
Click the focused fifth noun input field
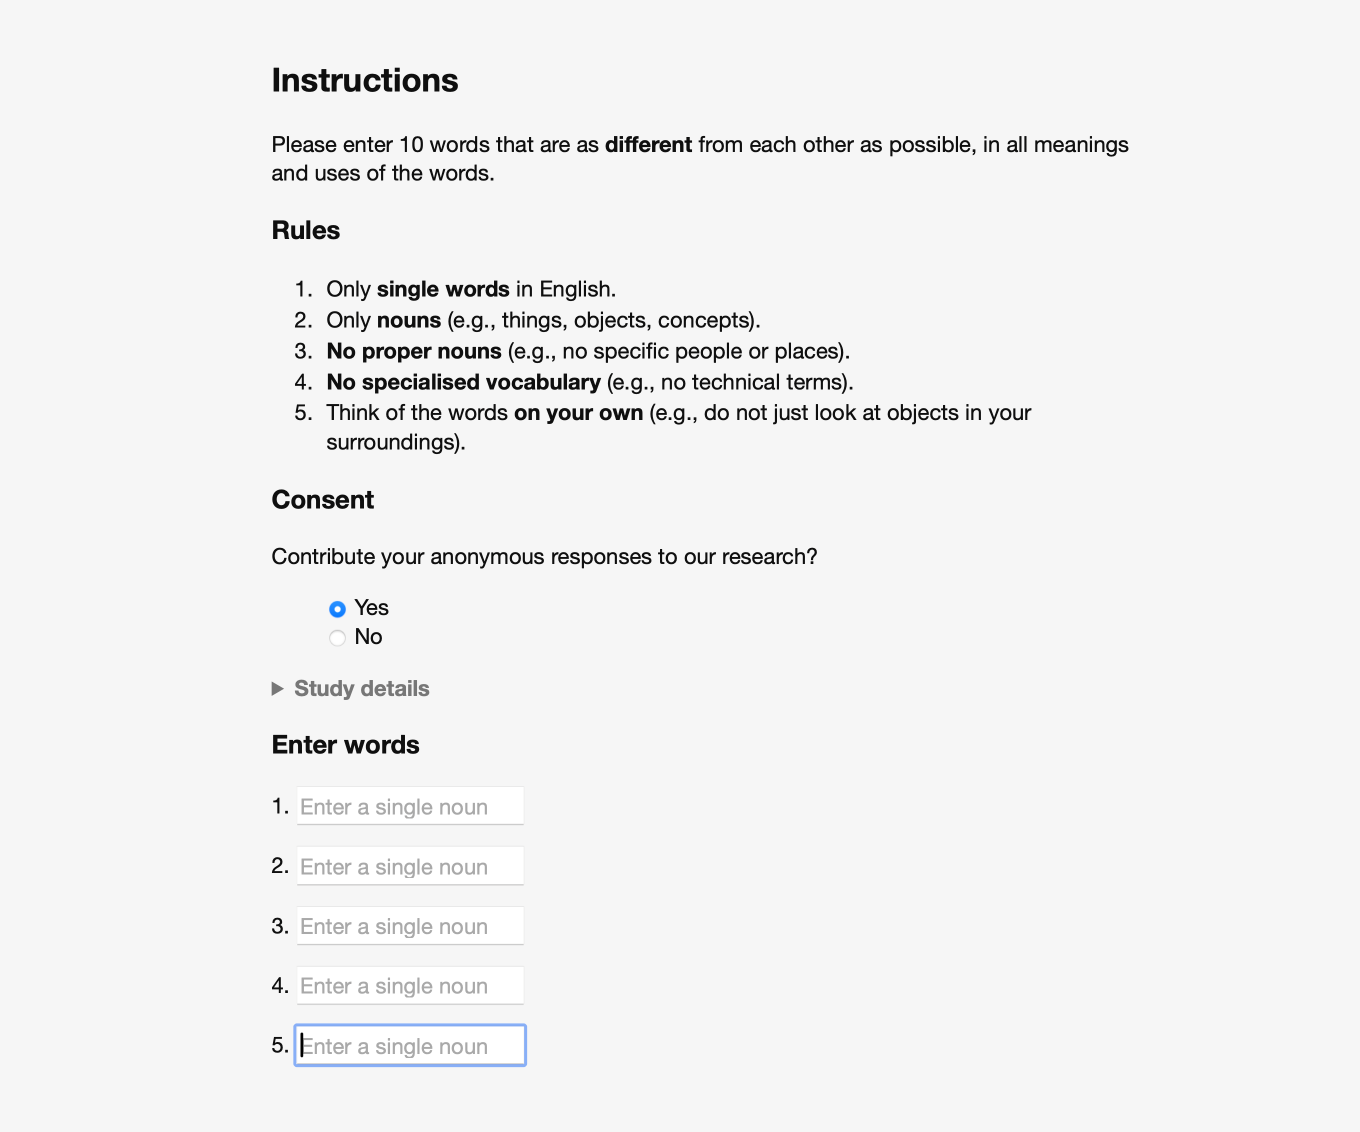click(410, 1046)
